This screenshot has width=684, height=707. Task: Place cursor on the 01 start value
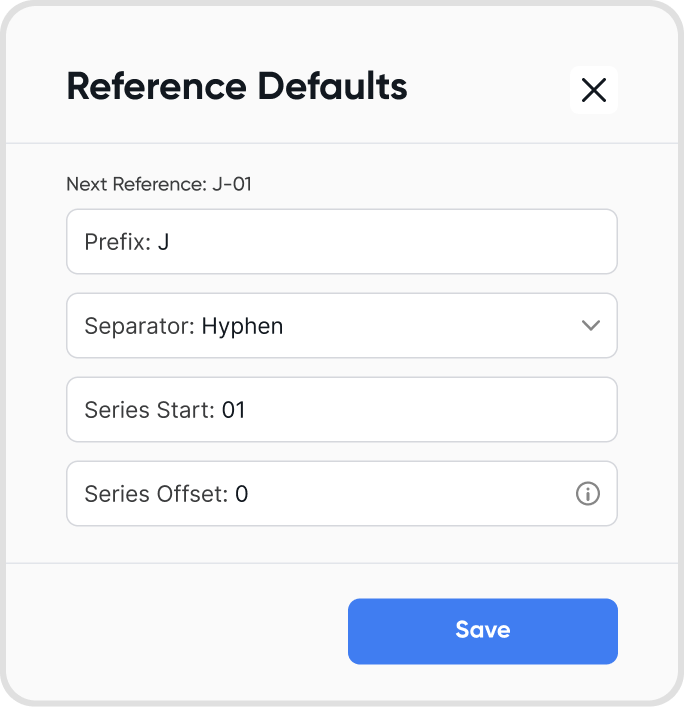tap(233, 410)
